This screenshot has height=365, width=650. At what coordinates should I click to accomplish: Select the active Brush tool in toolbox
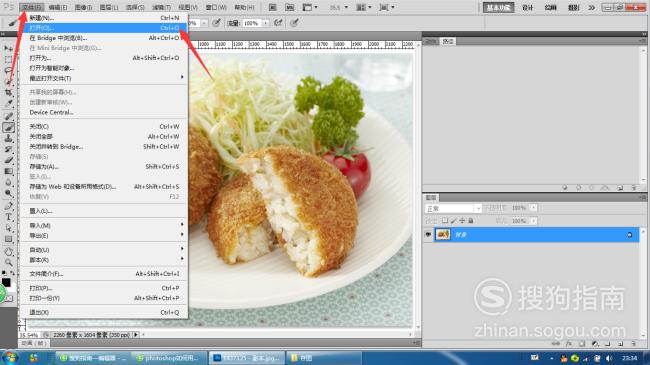coord(8,128)
